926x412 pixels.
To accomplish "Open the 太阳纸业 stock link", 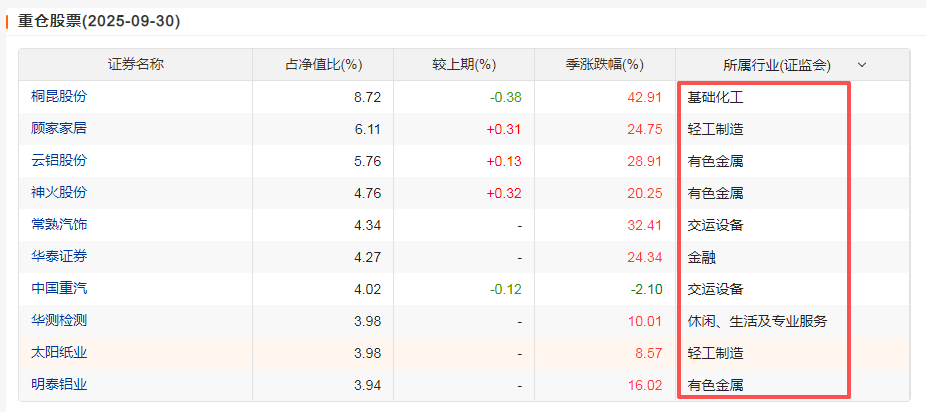I will point(59,353).
